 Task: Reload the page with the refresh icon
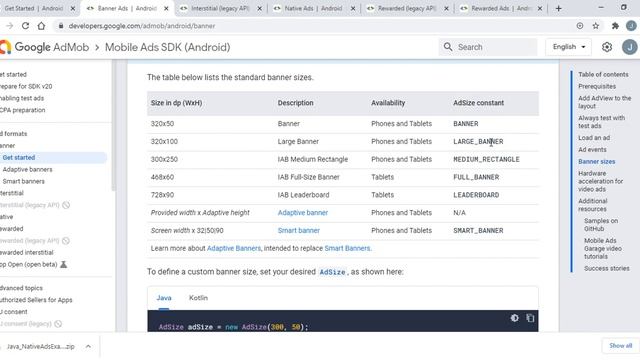[25, 26]
